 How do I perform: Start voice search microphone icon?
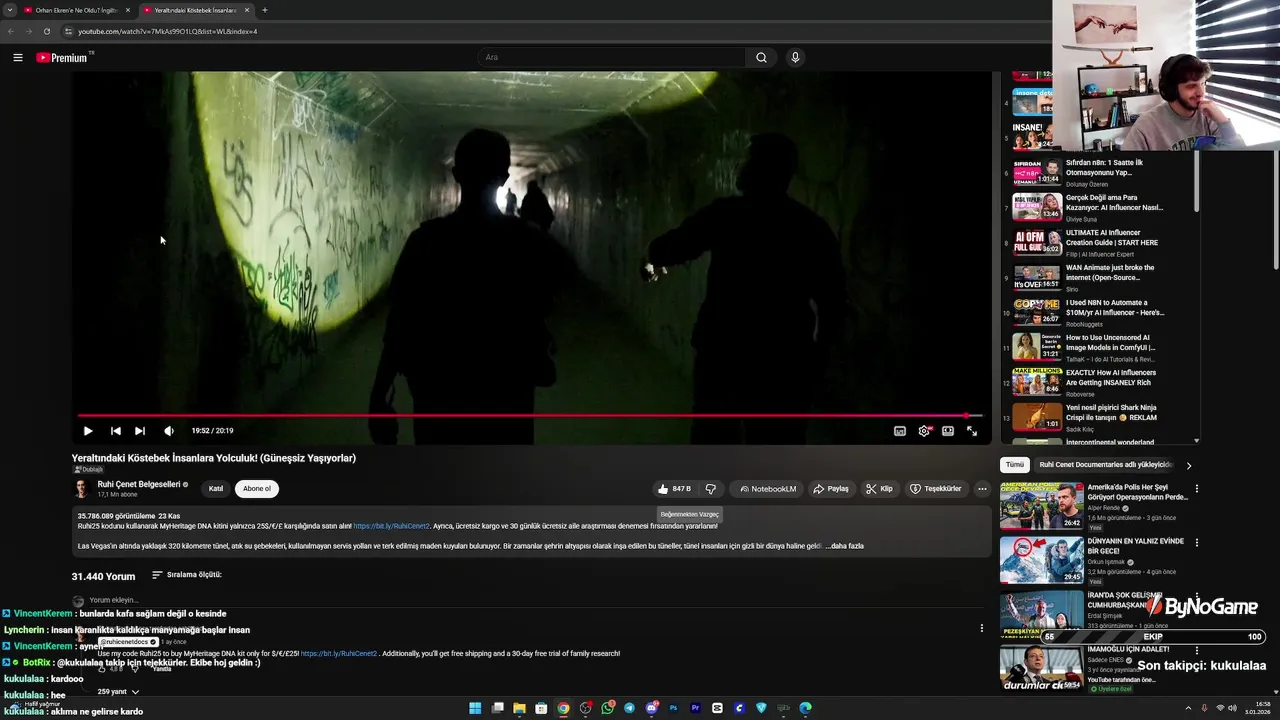795,57
